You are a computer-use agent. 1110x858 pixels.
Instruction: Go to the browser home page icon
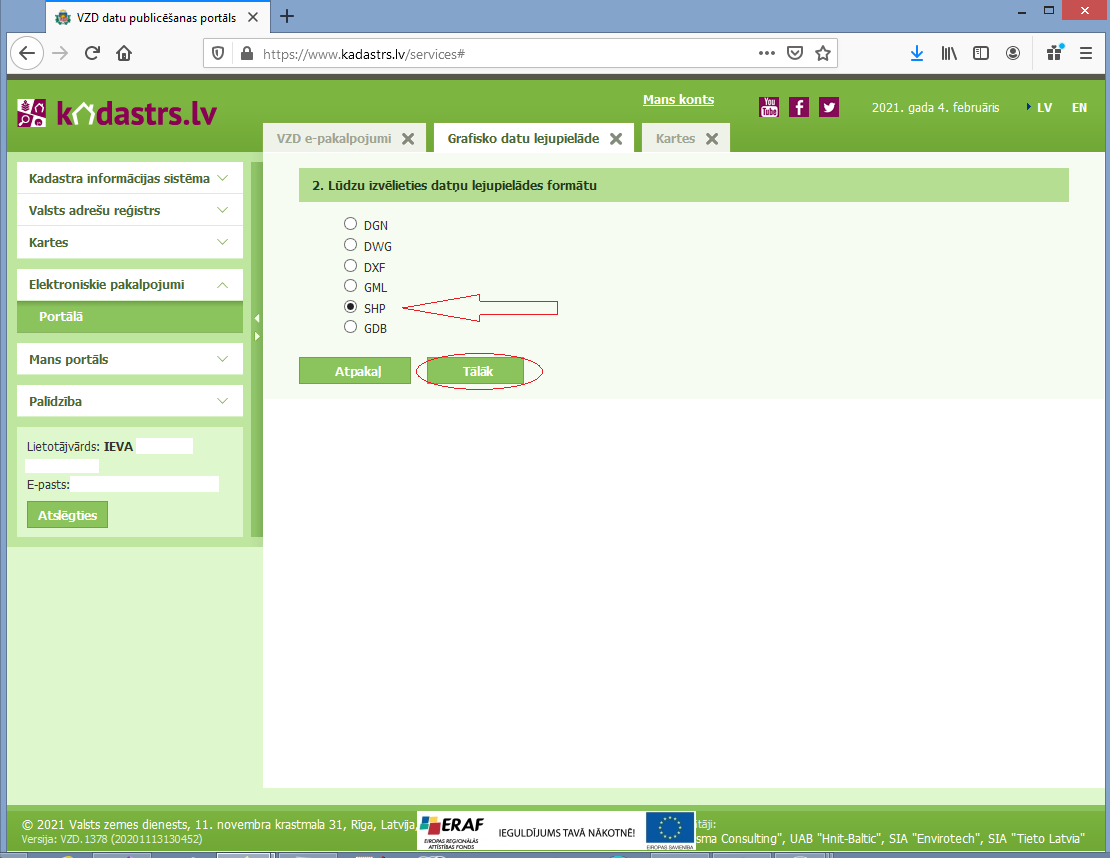(124, 53)
